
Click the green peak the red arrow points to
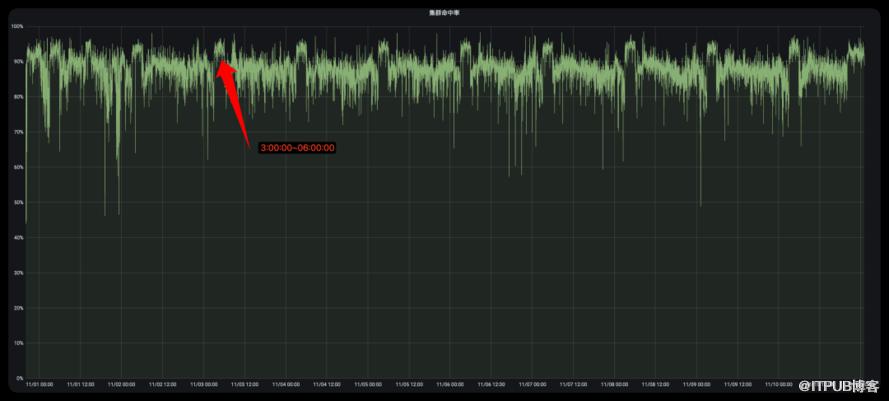pyautogui.click(x=219, y=45)
